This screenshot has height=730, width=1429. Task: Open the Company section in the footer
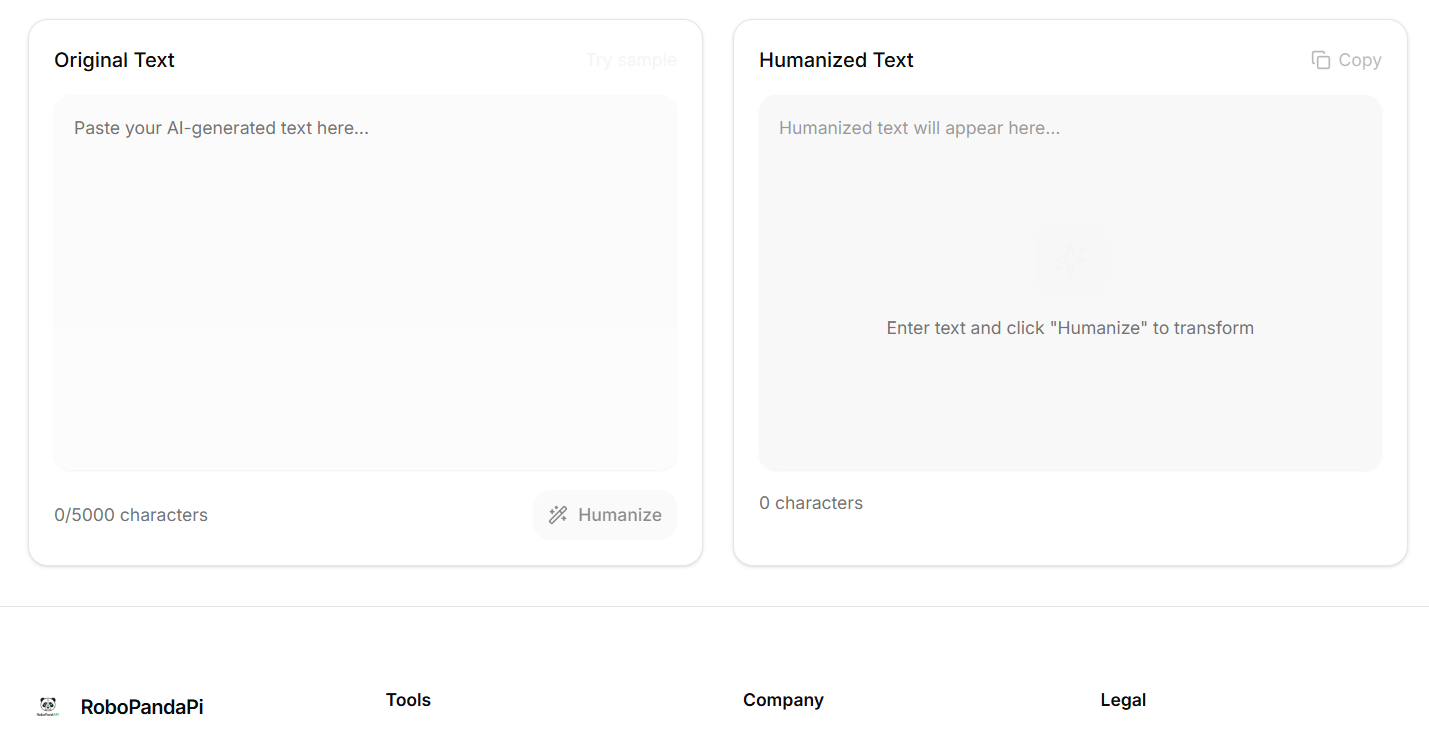pyautogui.click(x=783, y=700)
